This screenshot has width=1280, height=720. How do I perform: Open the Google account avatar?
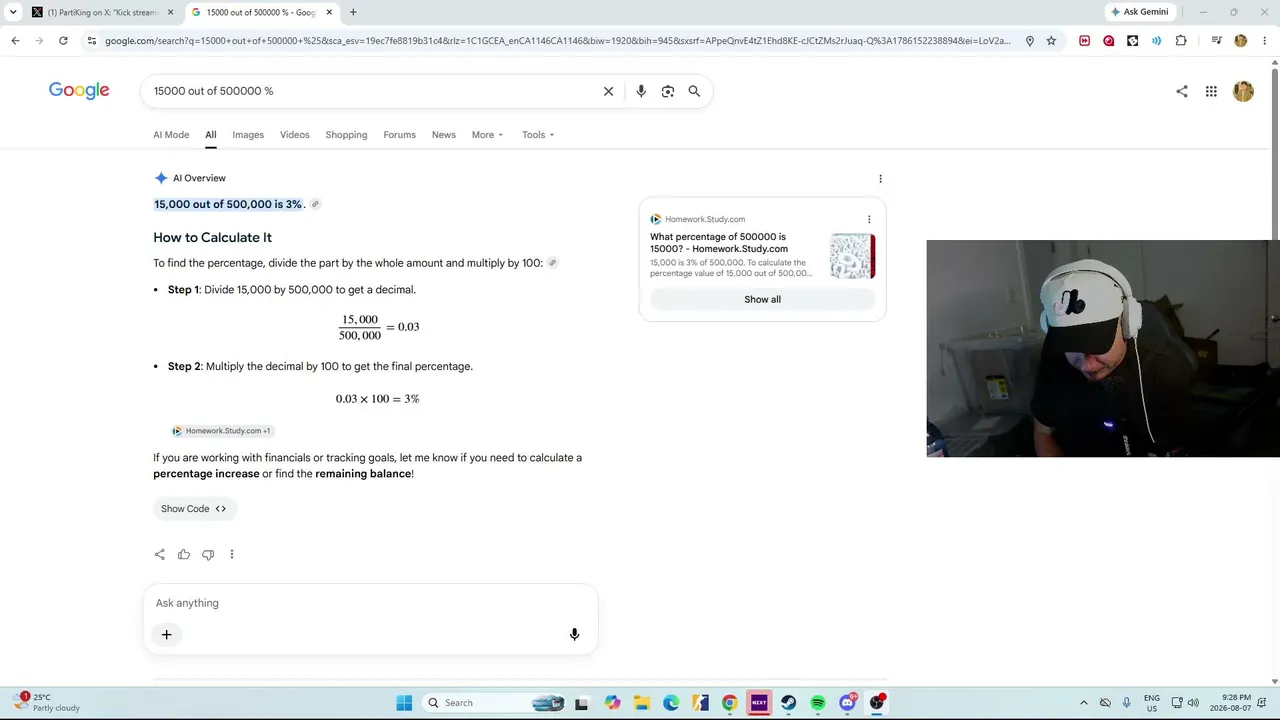click(1243, 91)
